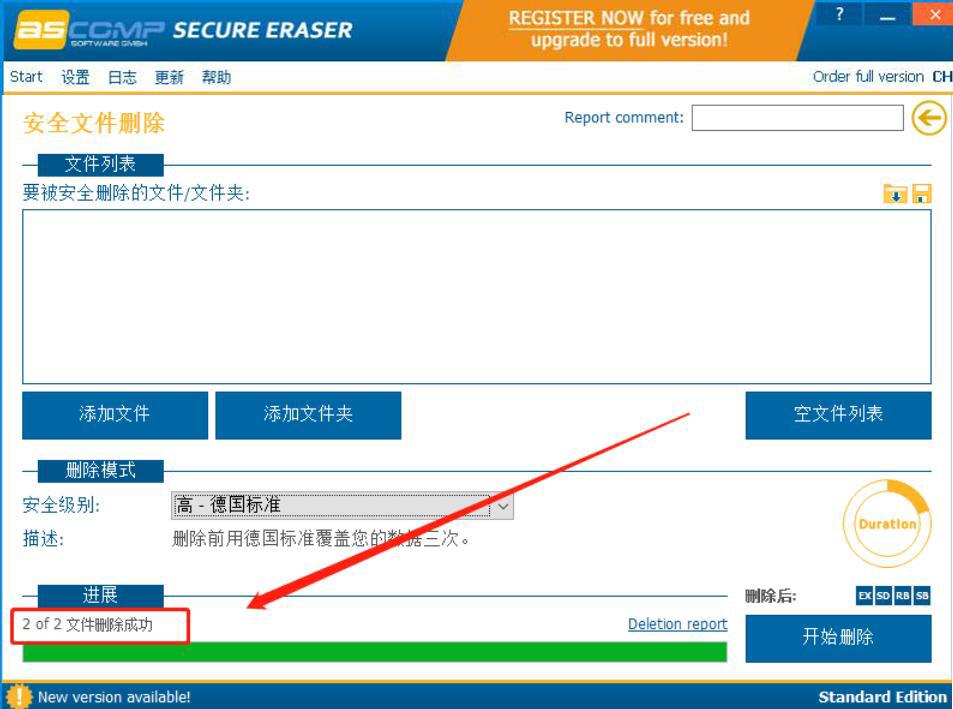
Task: Open the 日志 menu
Action: [x=122, y=77]
